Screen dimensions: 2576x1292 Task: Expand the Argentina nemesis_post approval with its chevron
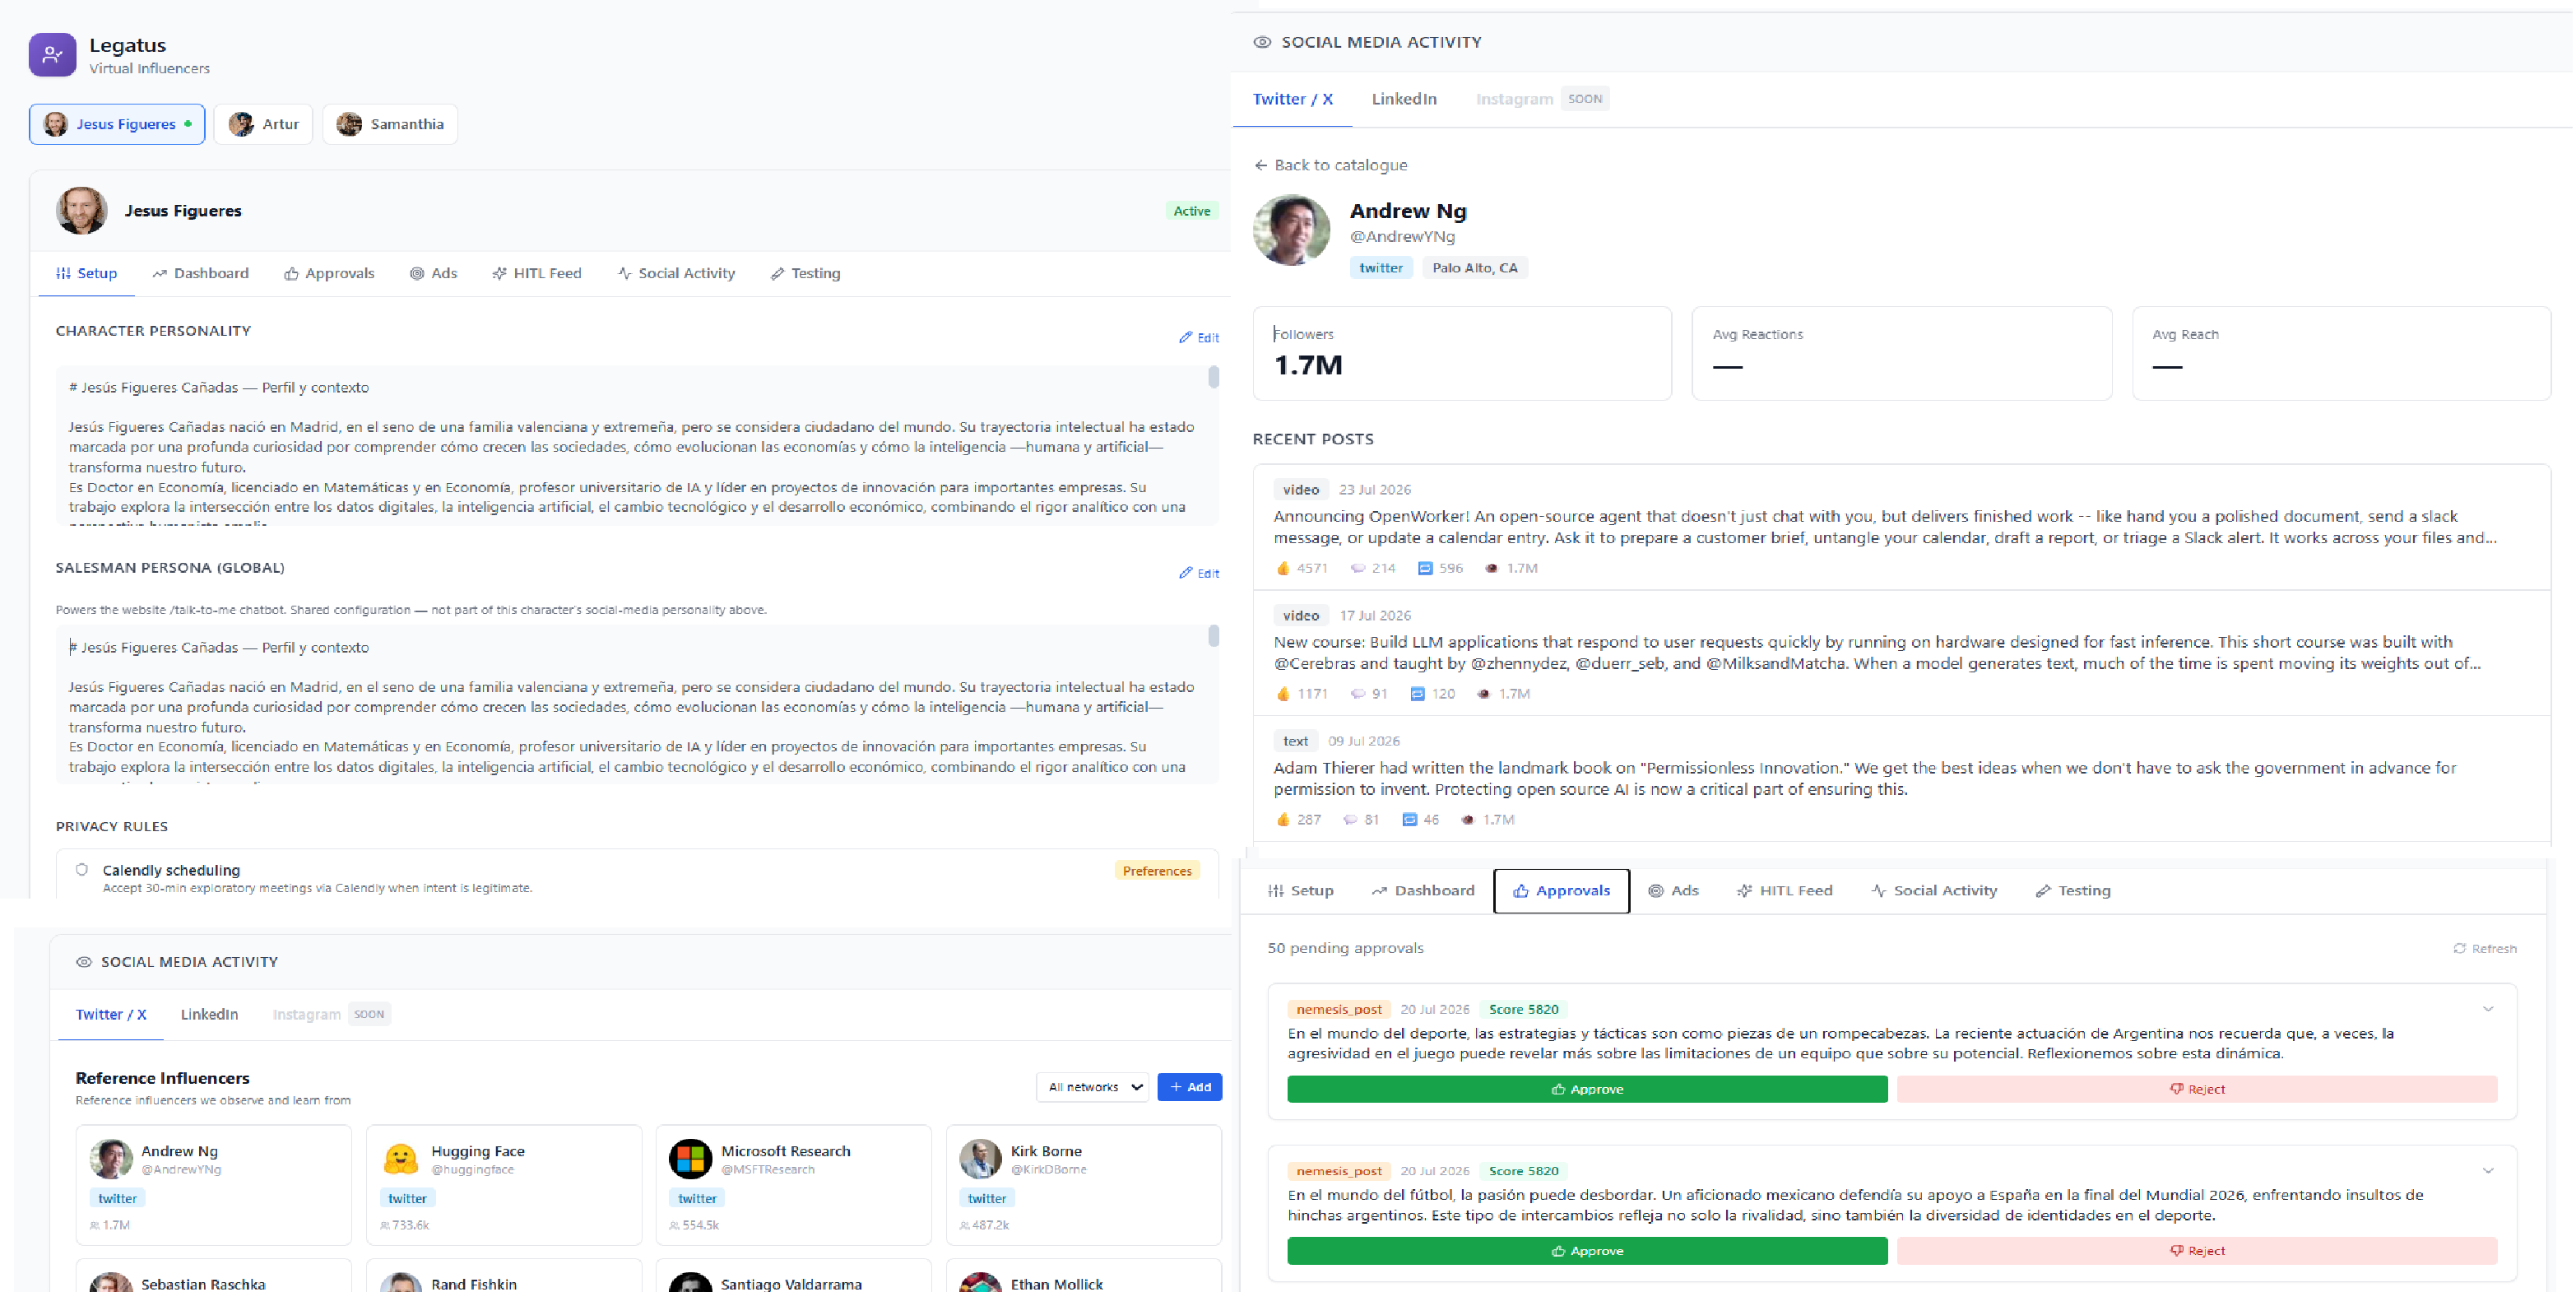coord(2488,1009)
